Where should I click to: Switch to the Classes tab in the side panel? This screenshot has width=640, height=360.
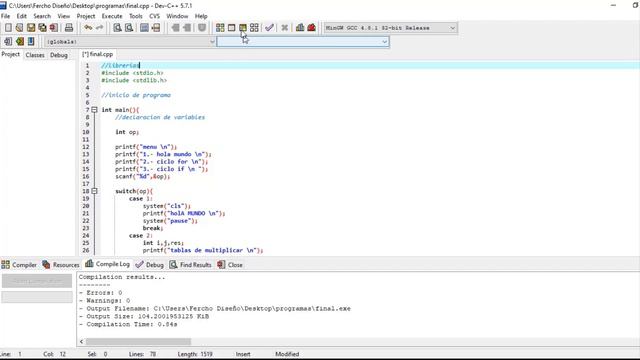[x=35, y=55]
